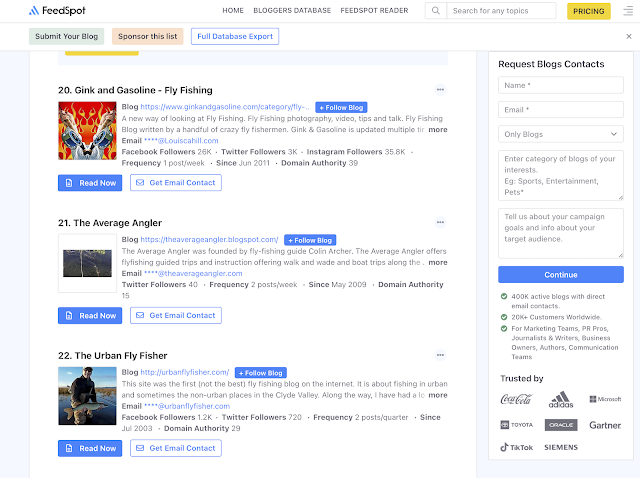640x478 pixels.
Task: Click Sponsor this list button
Action: [x=147, y=36]
